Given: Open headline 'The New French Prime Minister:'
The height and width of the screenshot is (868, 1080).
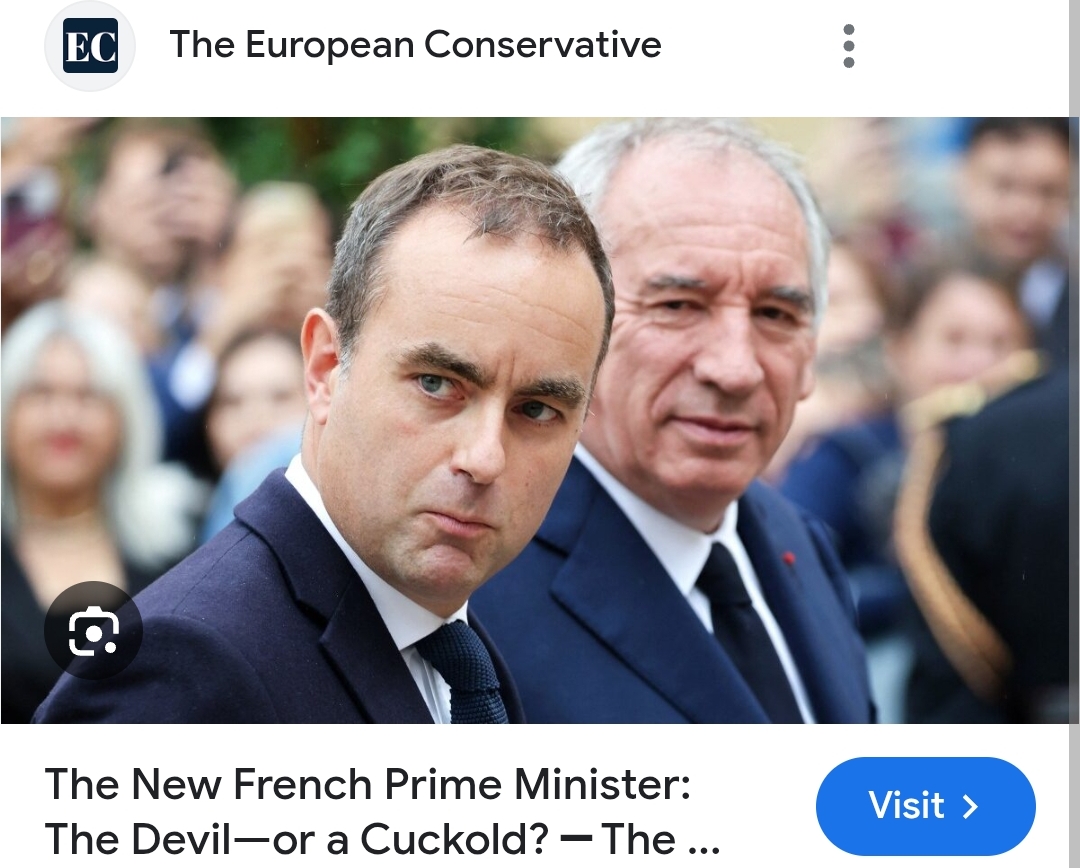Looking at the screenshot, I should (x=368, y=784).
